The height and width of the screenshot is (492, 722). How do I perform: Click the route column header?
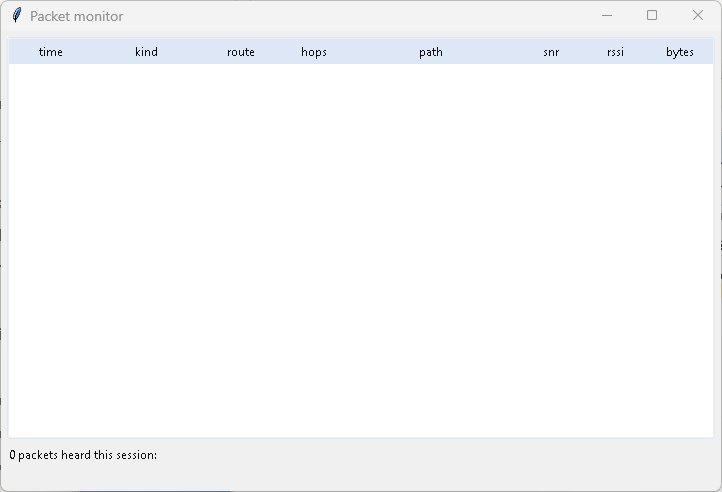tap(241, 52)
